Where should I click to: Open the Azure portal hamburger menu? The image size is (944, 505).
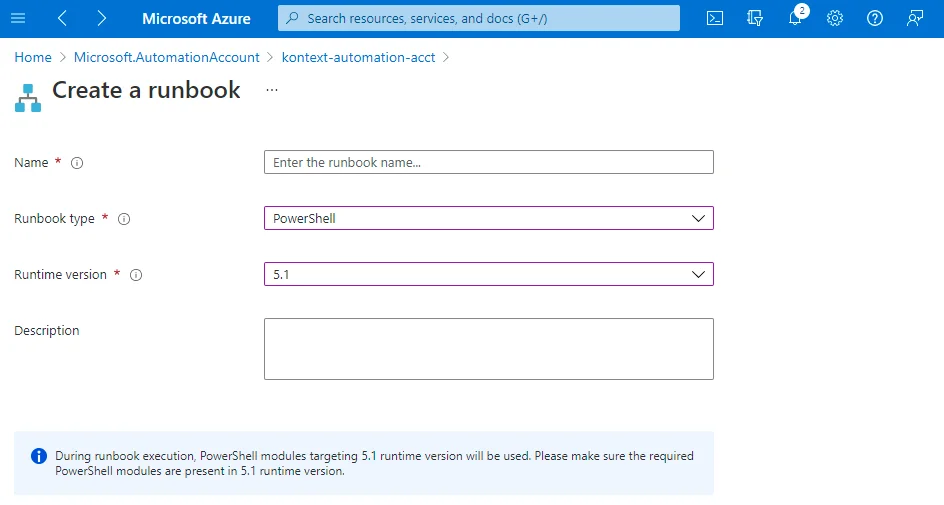(x=18, y=18)
